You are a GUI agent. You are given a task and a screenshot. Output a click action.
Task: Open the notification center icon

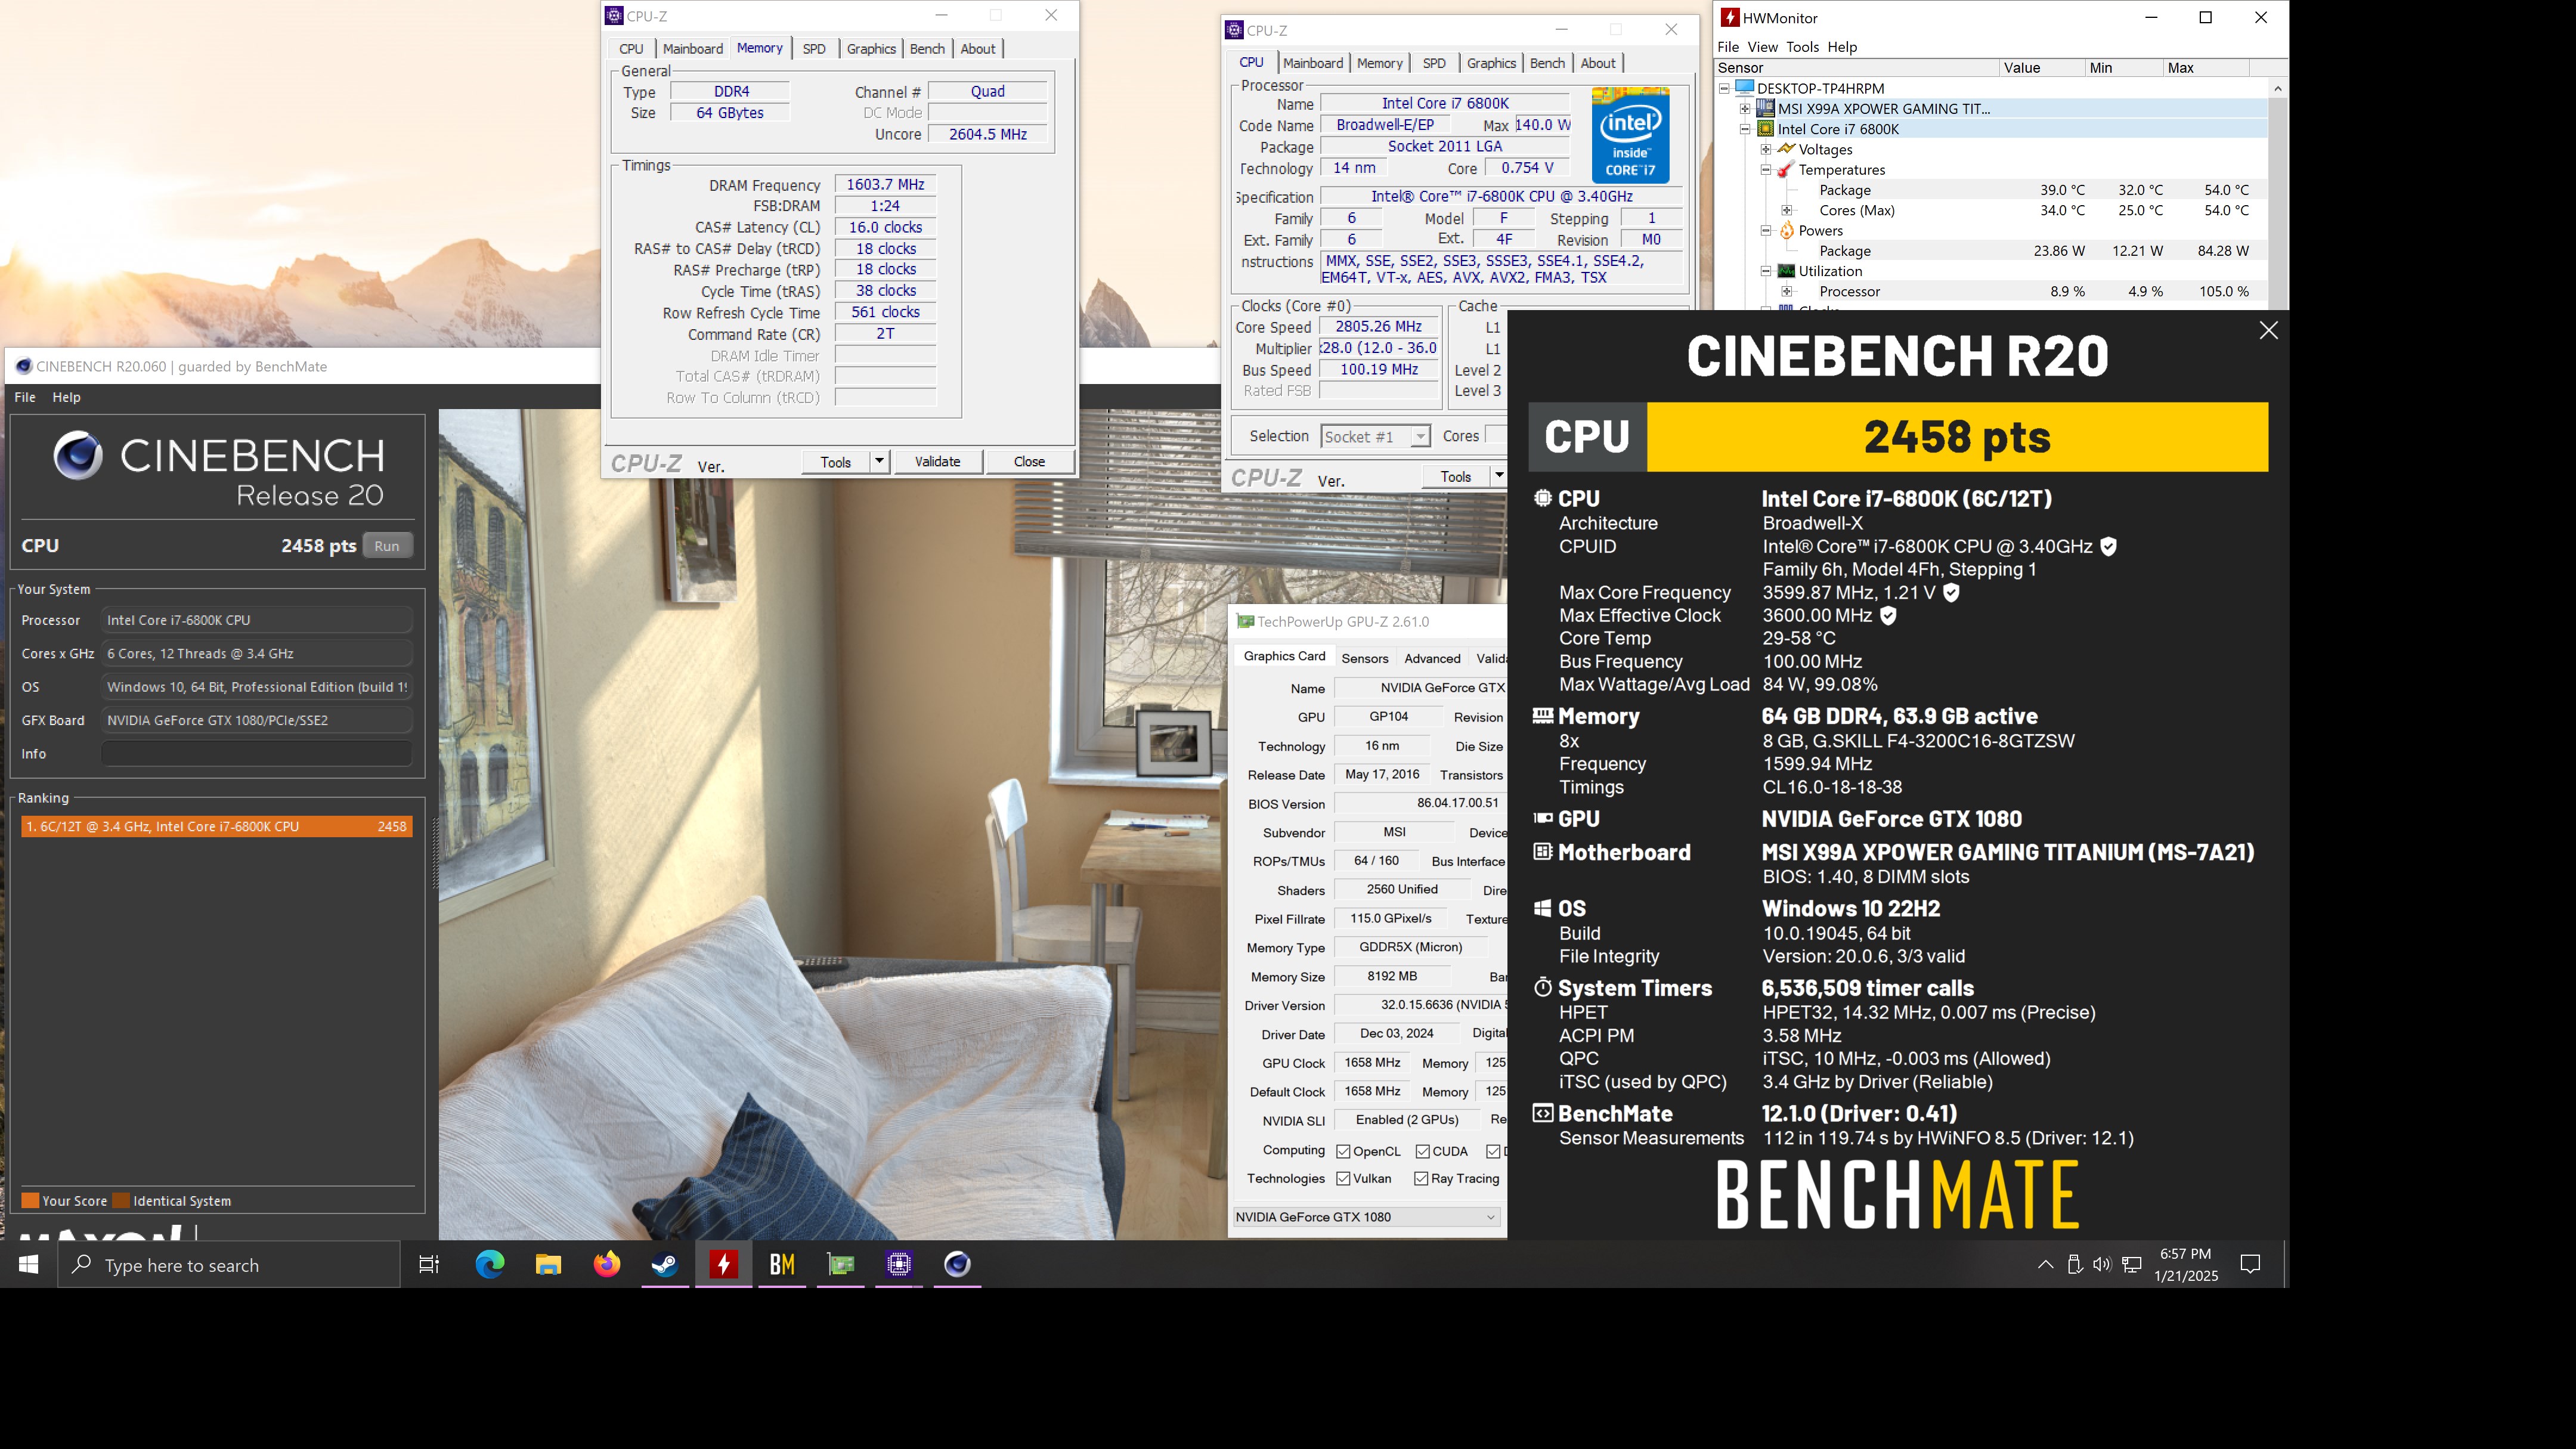pyautogui.click(x=2250, y=1264)
